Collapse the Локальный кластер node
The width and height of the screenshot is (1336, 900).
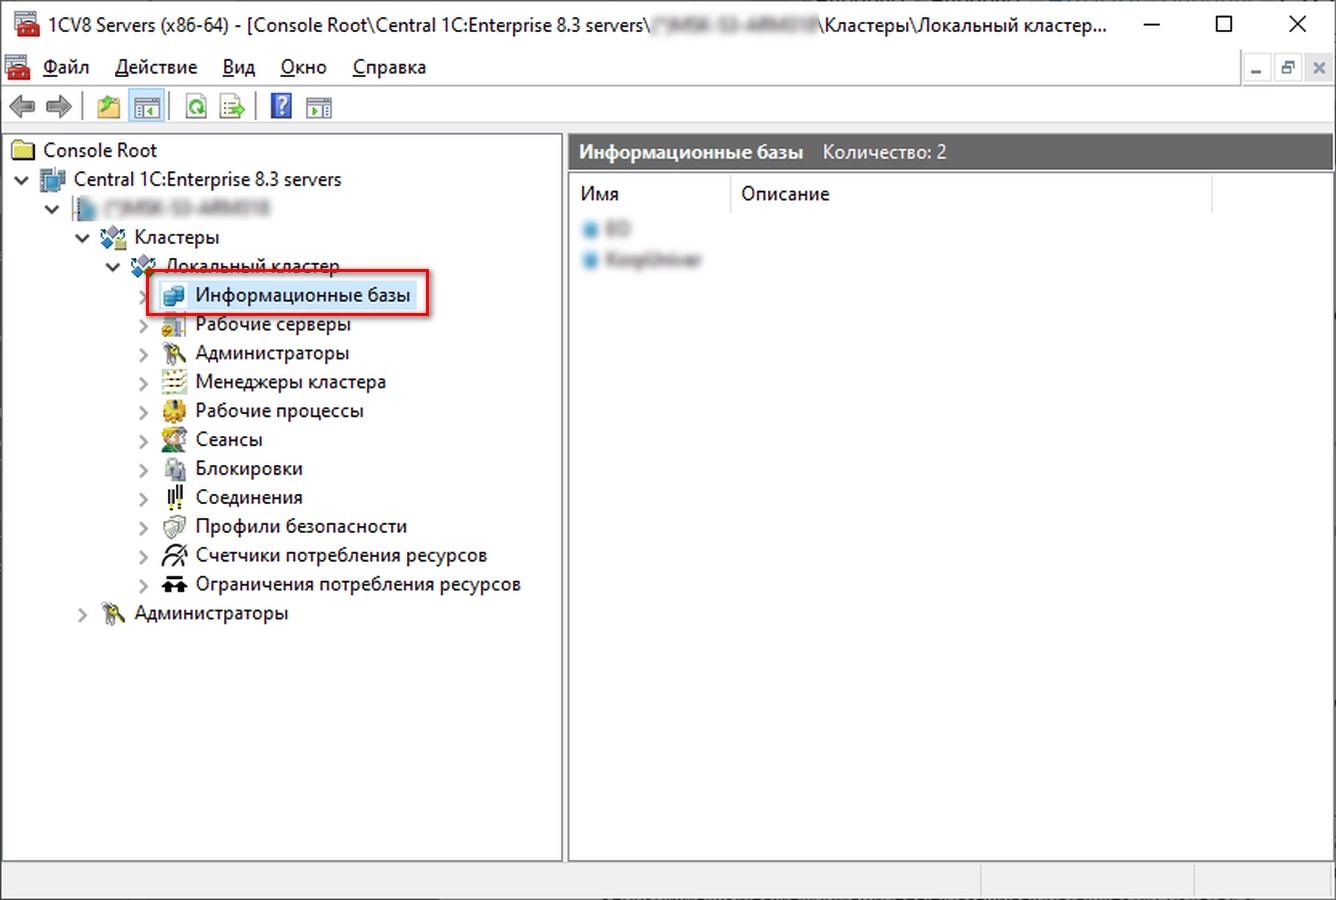coord(113,267)
